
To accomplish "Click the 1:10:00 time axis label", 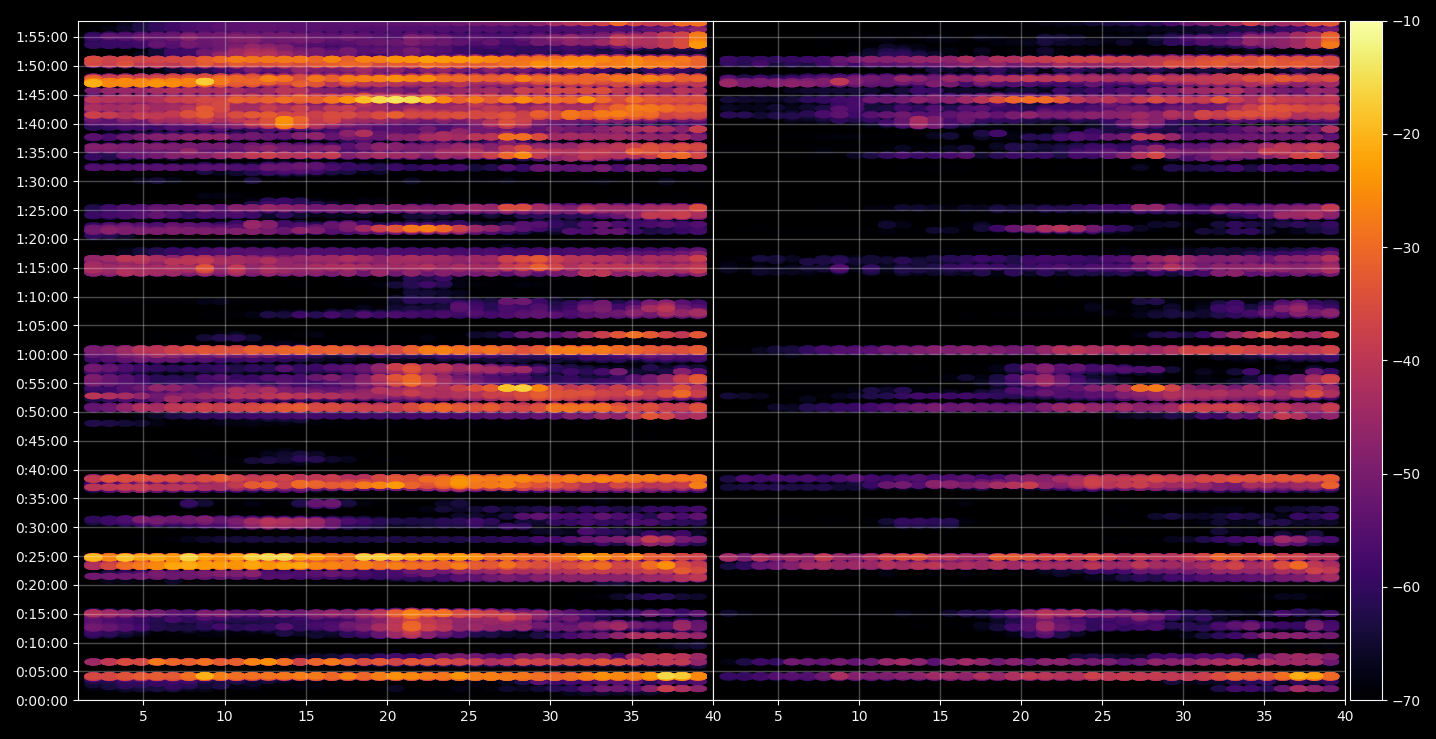I will [x=41, y=297].
